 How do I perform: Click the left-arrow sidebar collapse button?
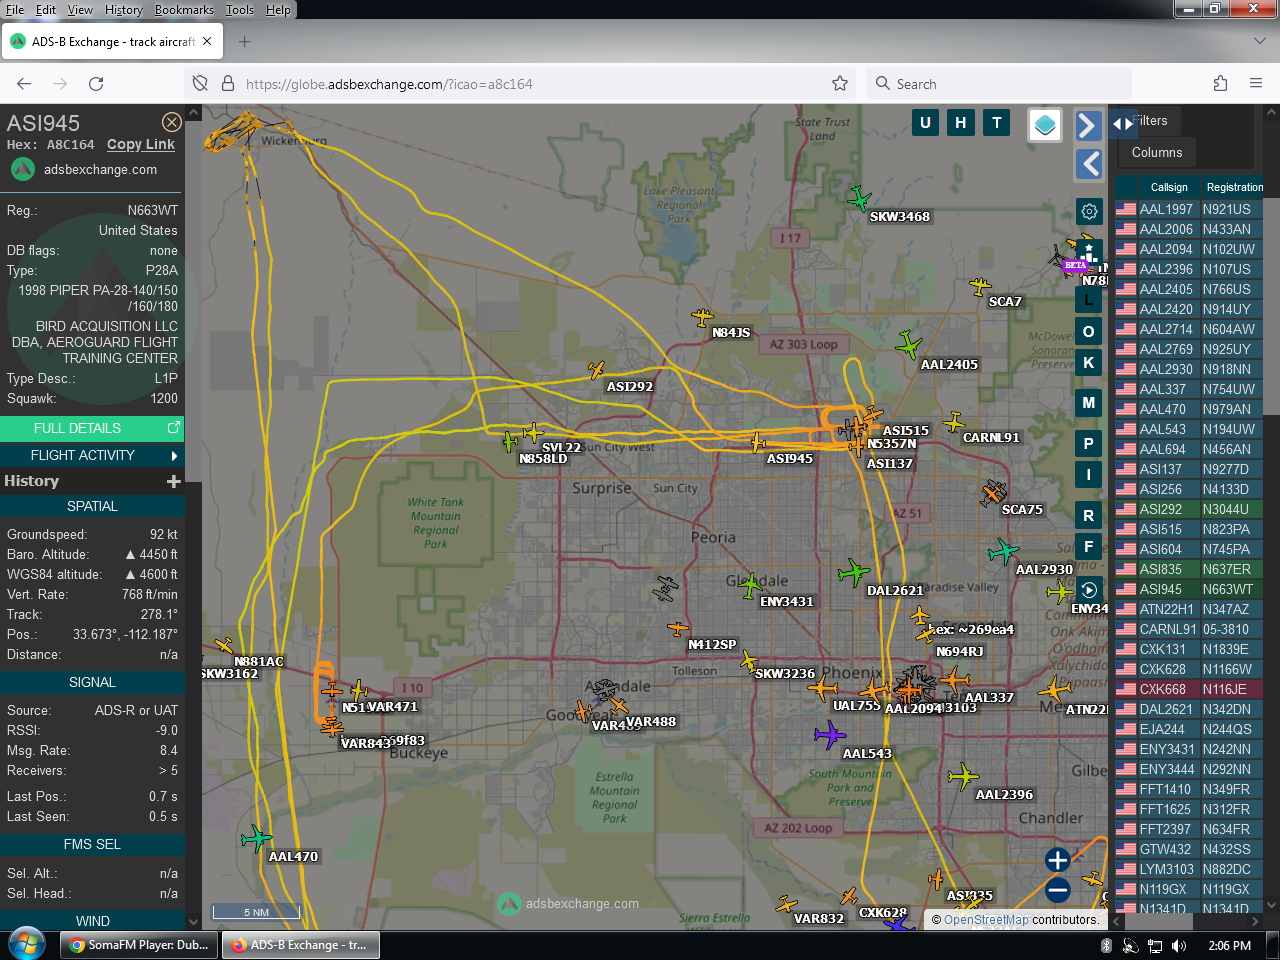coord(1088,164)
